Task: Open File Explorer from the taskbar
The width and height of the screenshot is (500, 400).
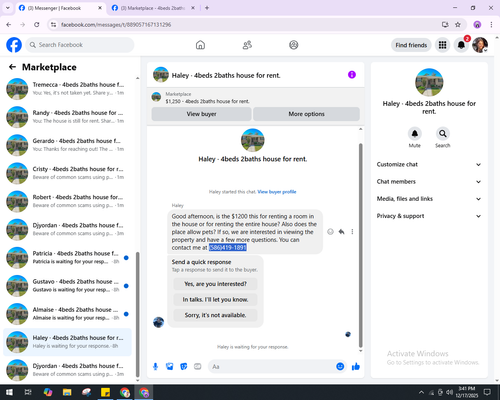Action: [x=67, y=392]
